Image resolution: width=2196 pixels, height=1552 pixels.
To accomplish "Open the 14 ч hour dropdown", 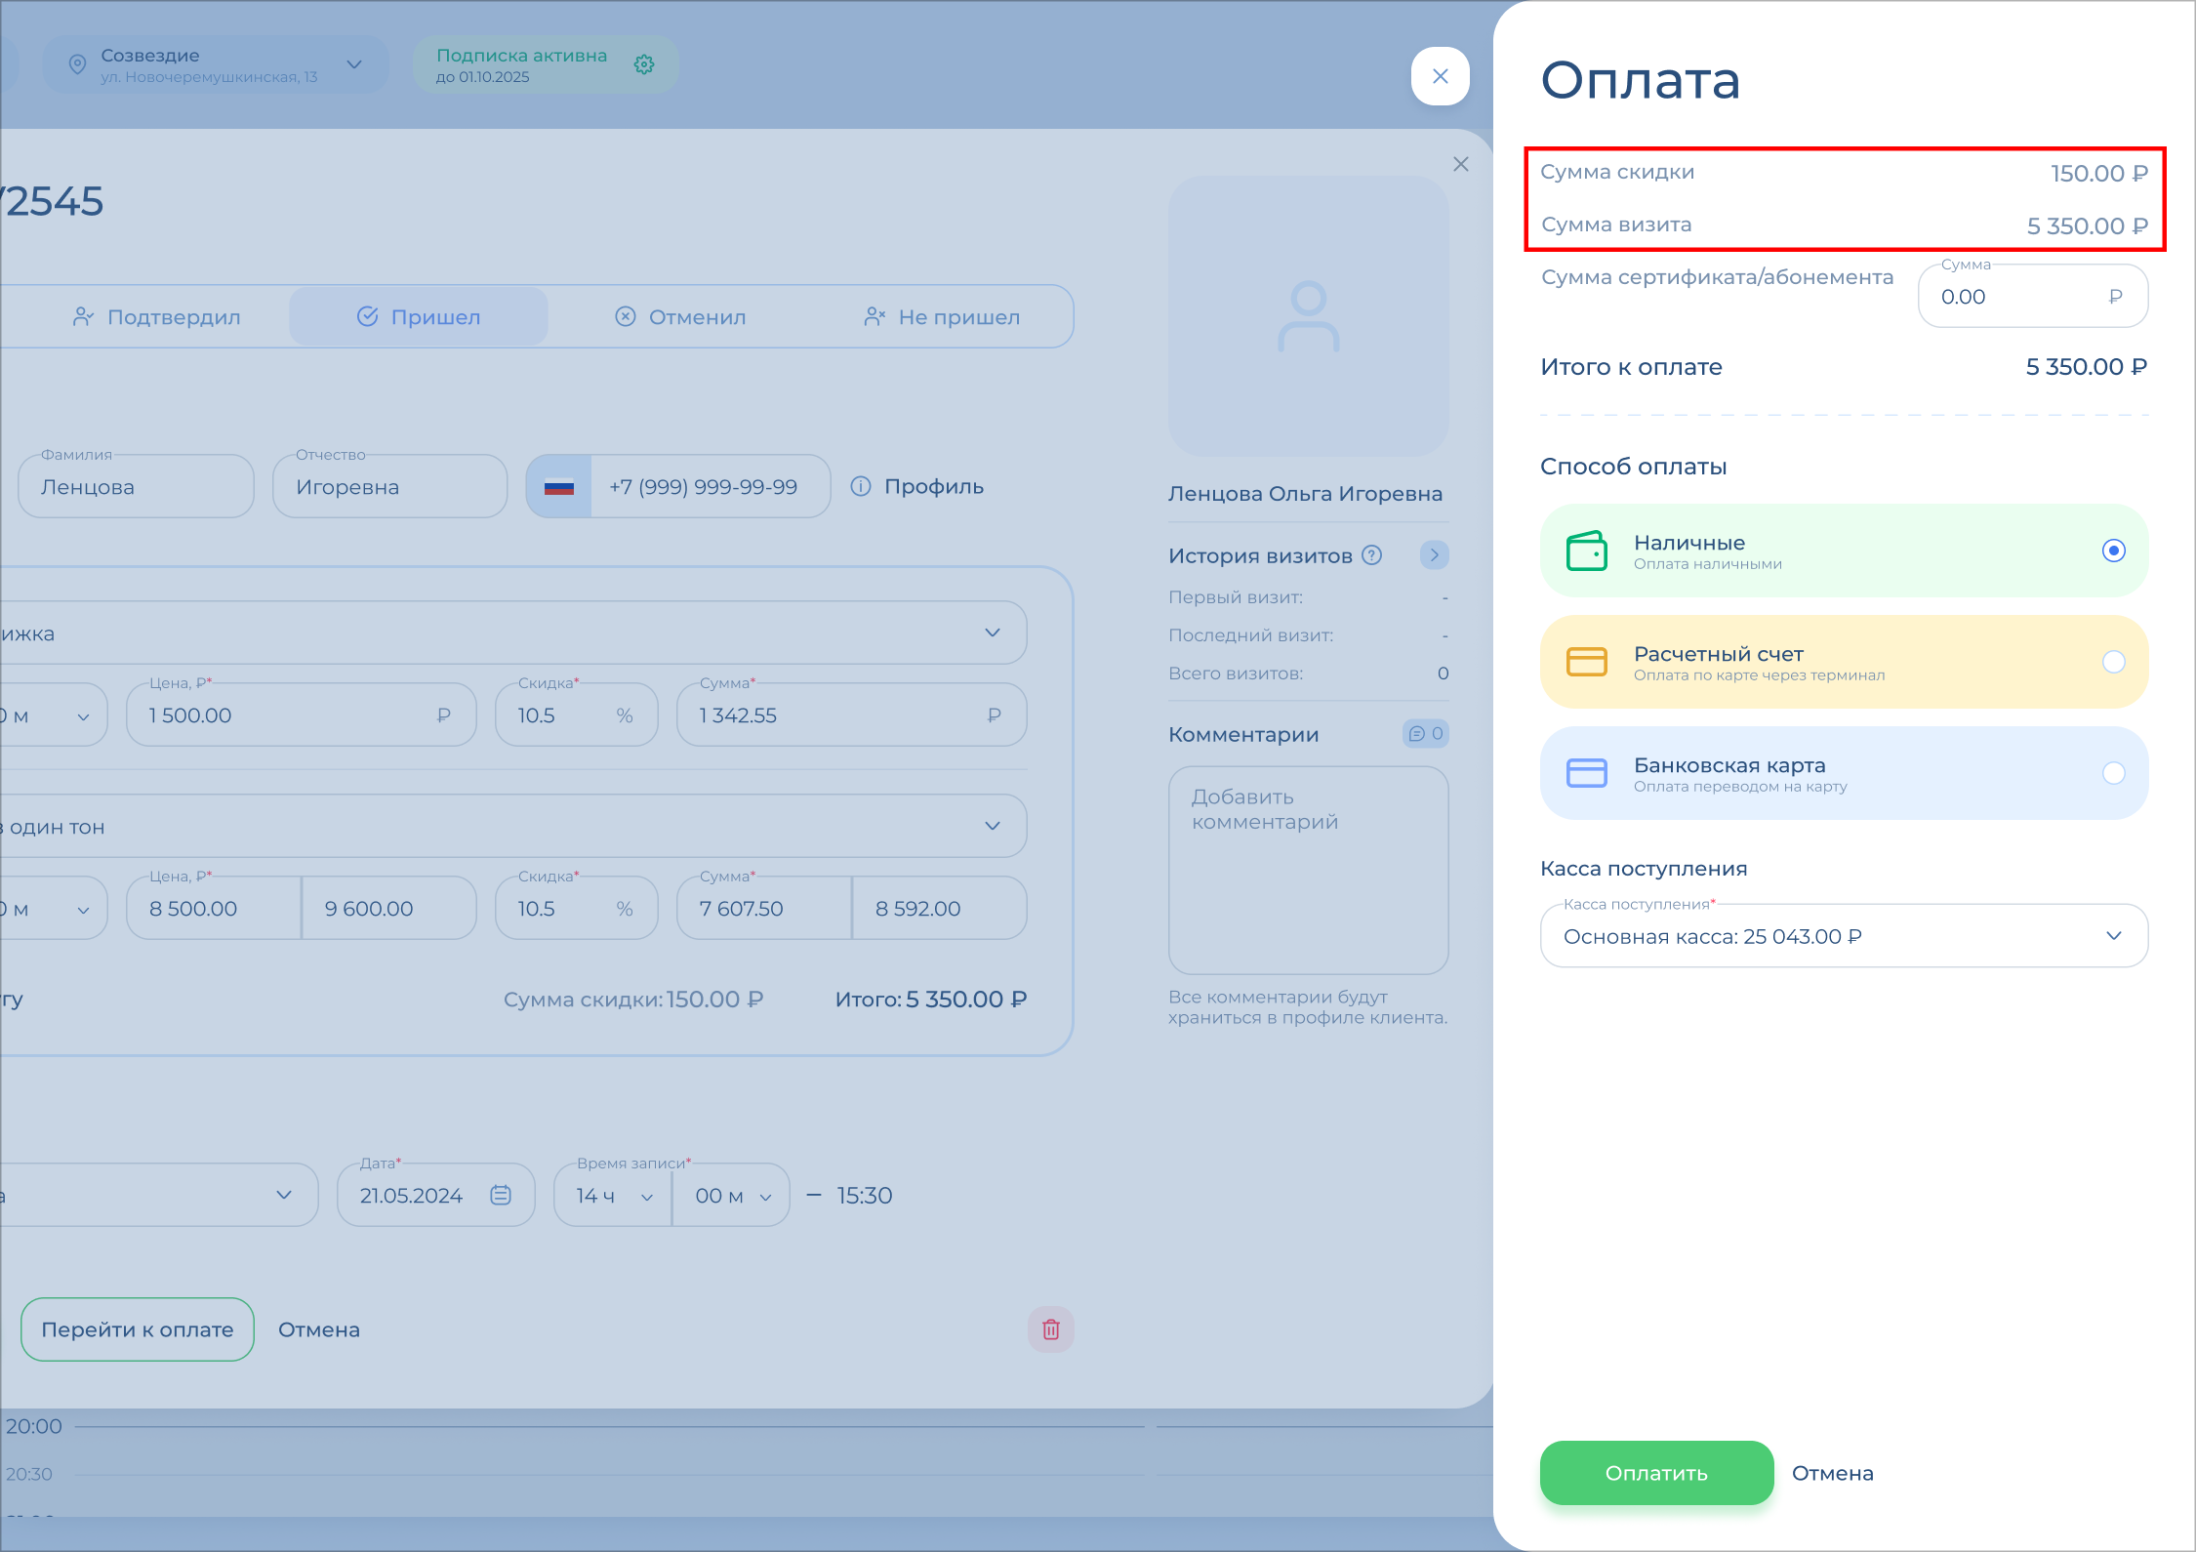I will pos(613,1195).
